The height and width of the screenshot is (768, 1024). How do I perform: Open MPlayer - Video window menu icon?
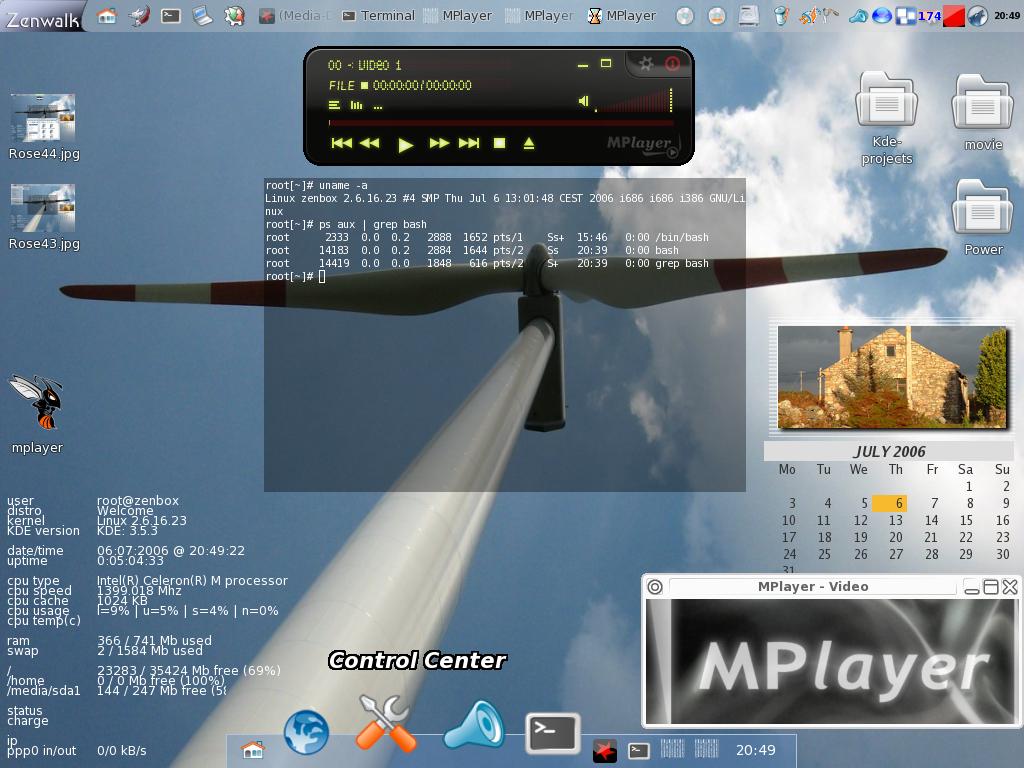654,586
